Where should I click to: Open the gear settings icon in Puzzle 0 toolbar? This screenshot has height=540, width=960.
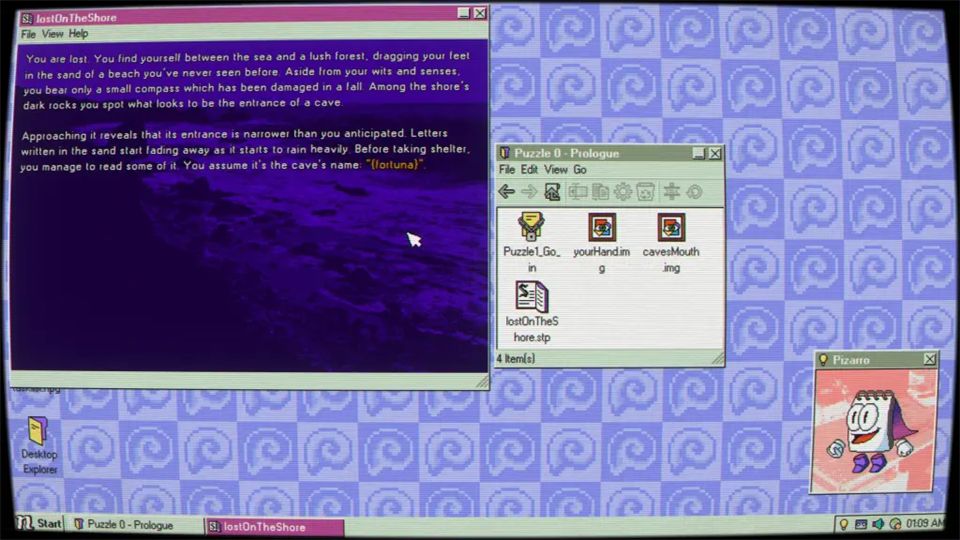(623, 192)
